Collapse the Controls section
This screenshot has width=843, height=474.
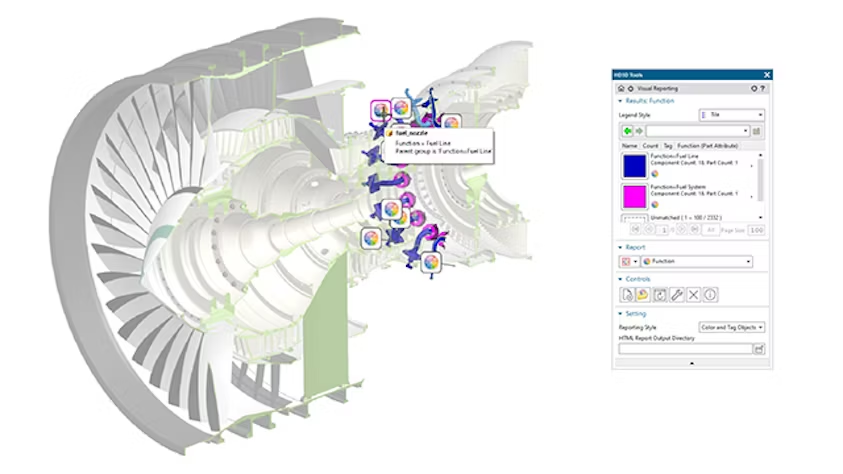pyautogui.click(x=621, y=279)
